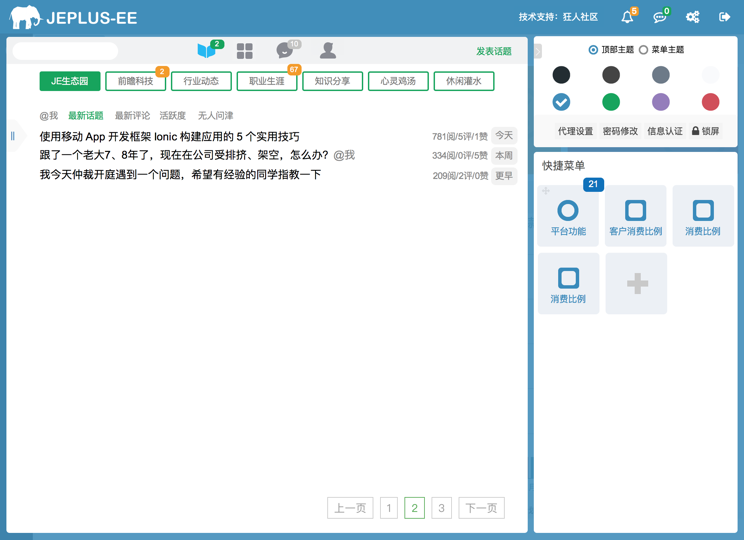Open the 平台功能 shortcut tile

568,216
